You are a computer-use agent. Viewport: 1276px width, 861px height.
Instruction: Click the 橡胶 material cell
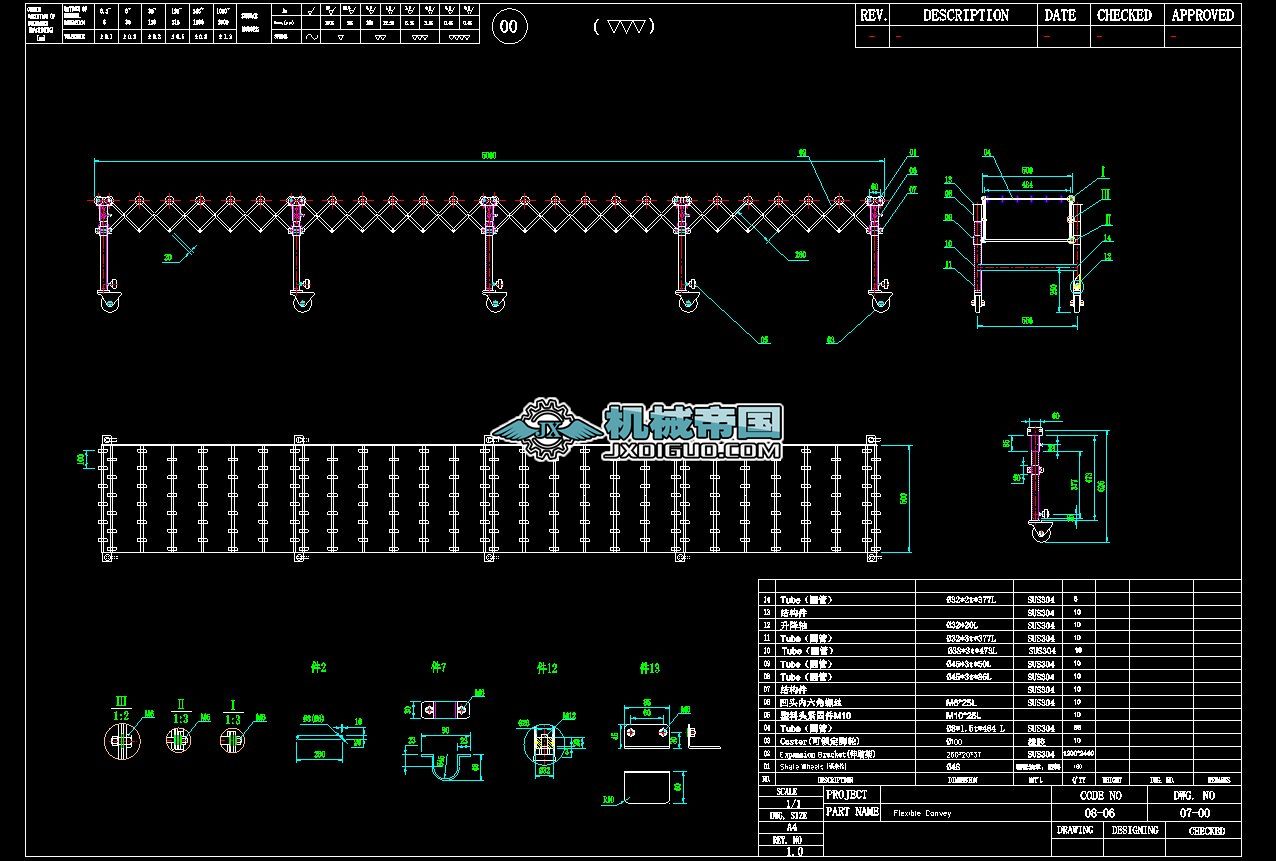(1036, 741)
